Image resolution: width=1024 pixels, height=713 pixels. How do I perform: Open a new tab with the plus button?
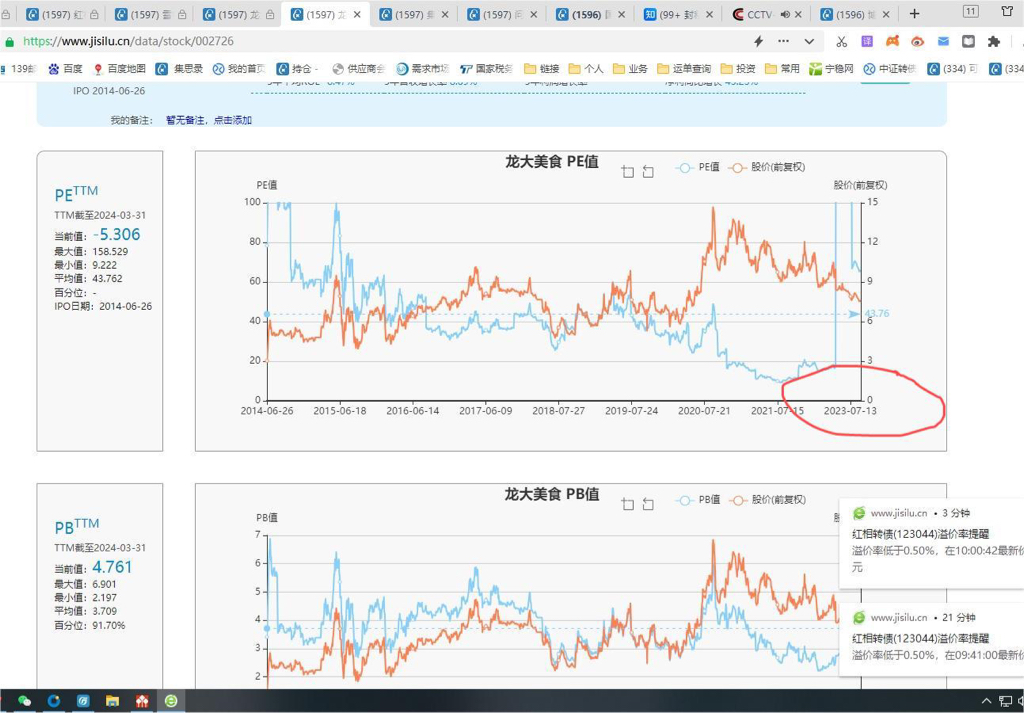[914, 14]
